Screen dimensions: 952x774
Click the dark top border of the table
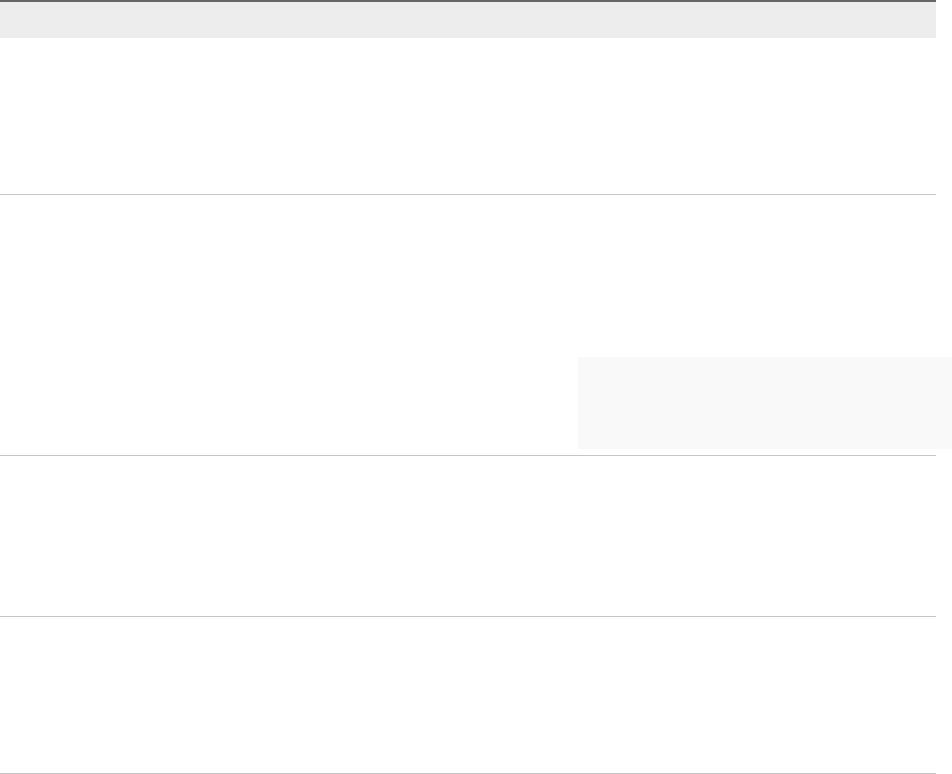point(468,1)
